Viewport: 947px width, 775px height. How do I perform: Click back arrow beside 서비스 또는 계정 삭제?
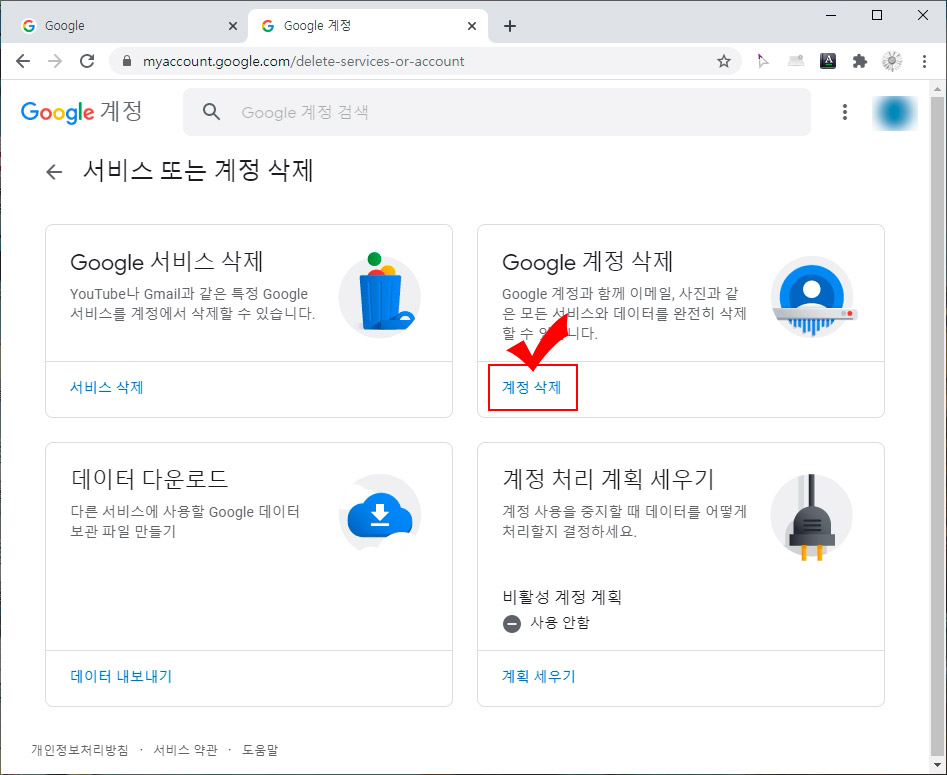pyautogui.click(x=54, y=172)
